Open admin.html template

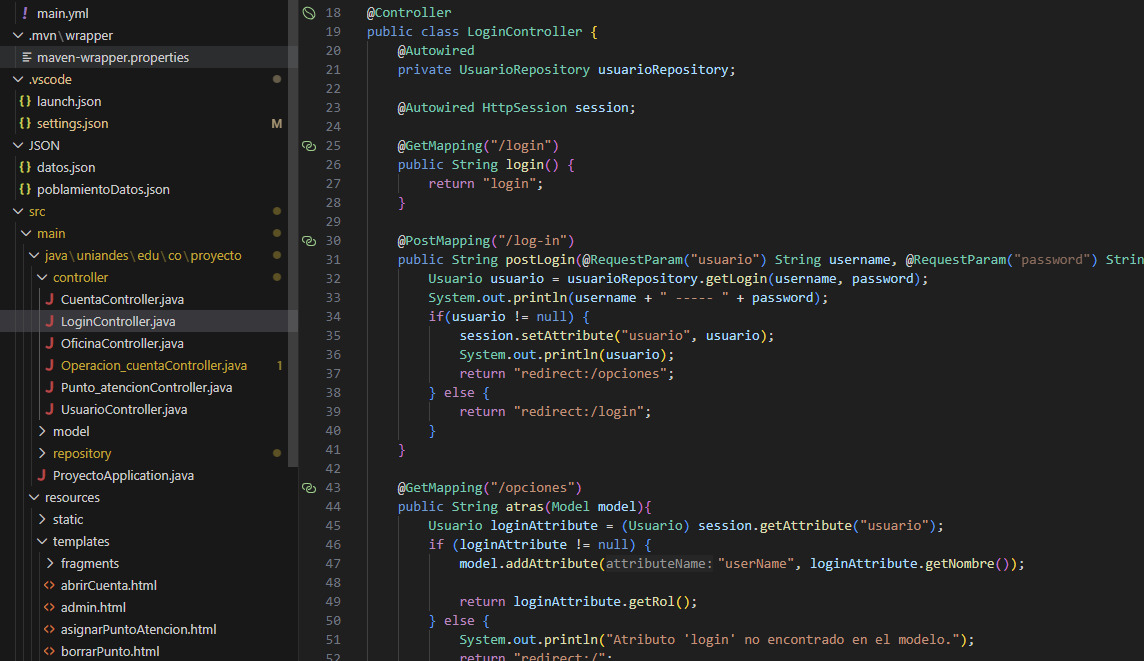point(93,607)
